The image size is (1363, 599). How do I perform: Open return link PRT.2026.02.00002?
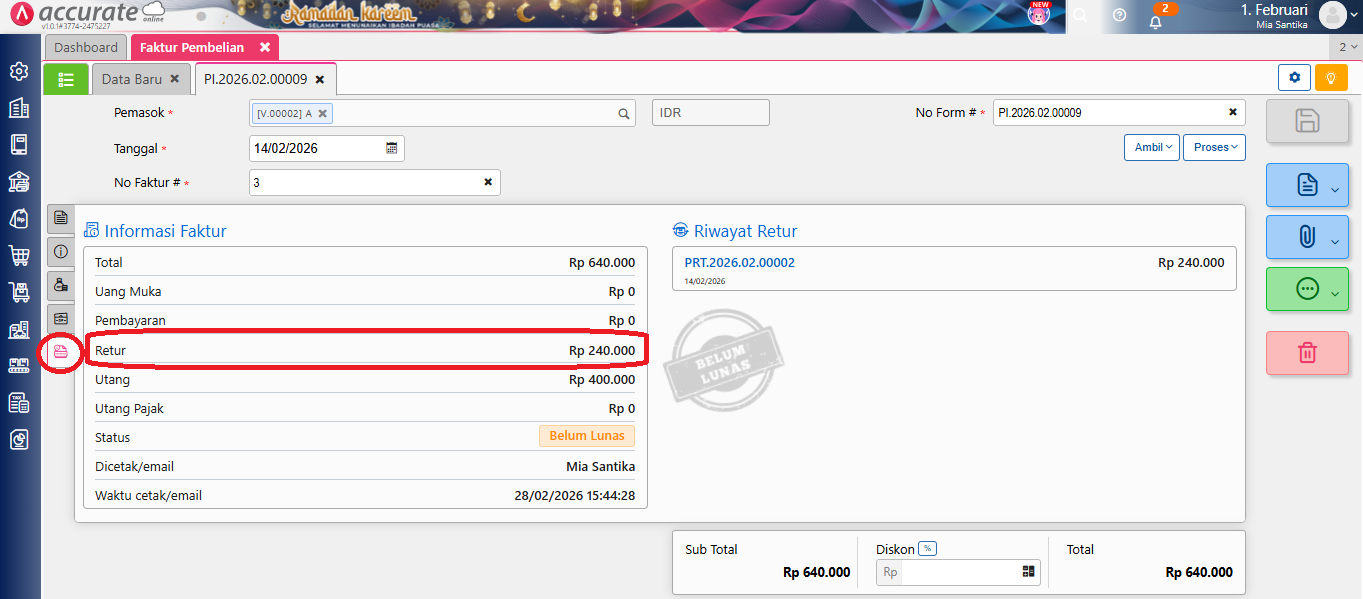click(739, 263)
